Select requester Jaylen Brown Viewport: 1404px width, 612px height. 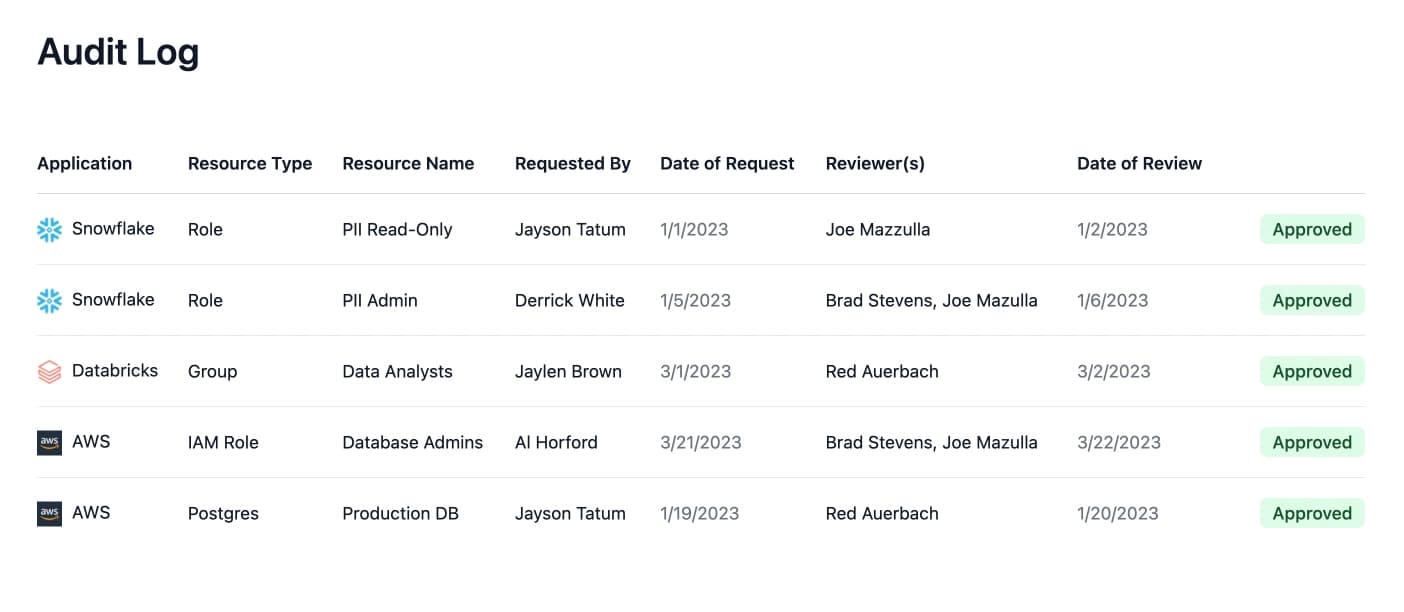(568, 372)
